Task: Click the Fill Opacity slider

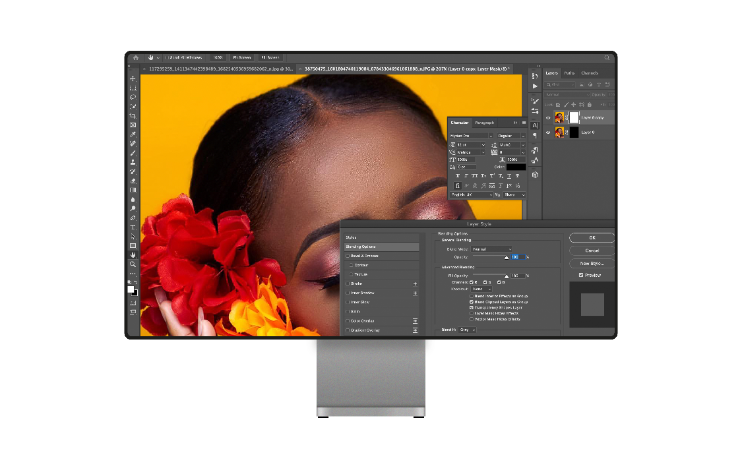Action: click(490, 276)
